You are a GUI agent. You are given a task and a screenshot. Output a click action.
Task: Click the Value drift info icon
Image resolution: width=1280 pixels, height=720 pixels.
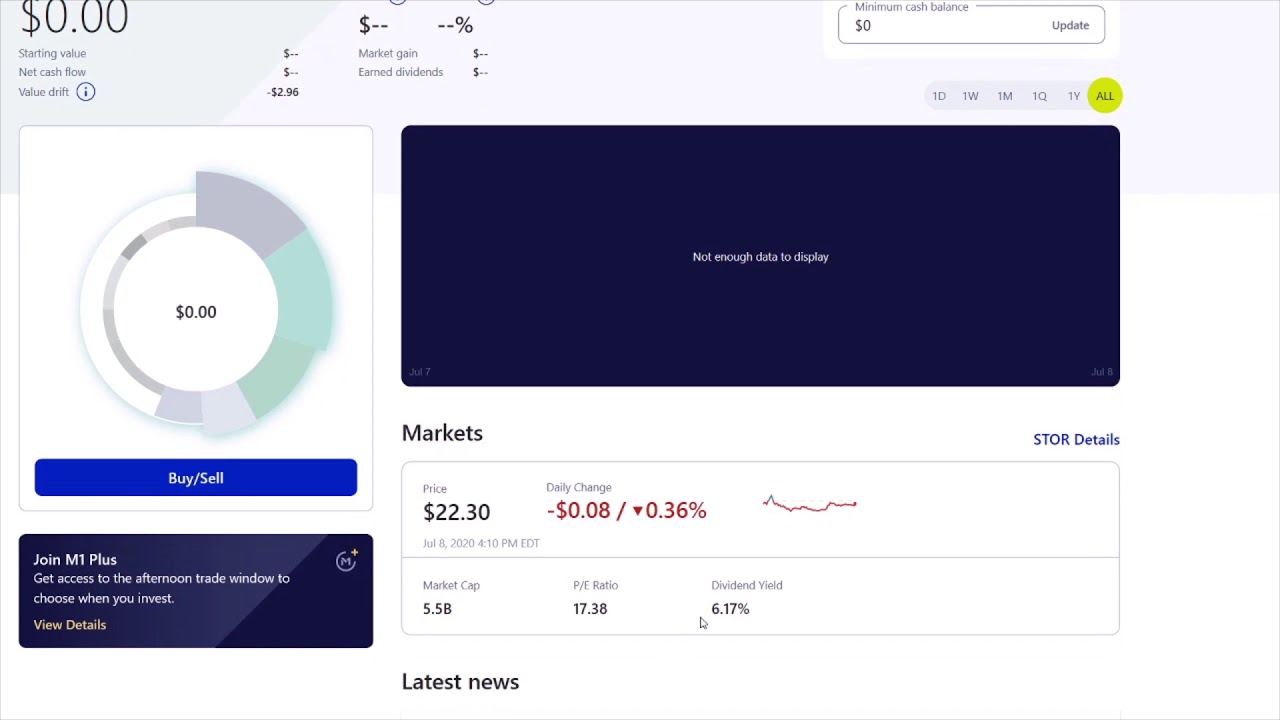pyautogui.click(x=86, y=92)
